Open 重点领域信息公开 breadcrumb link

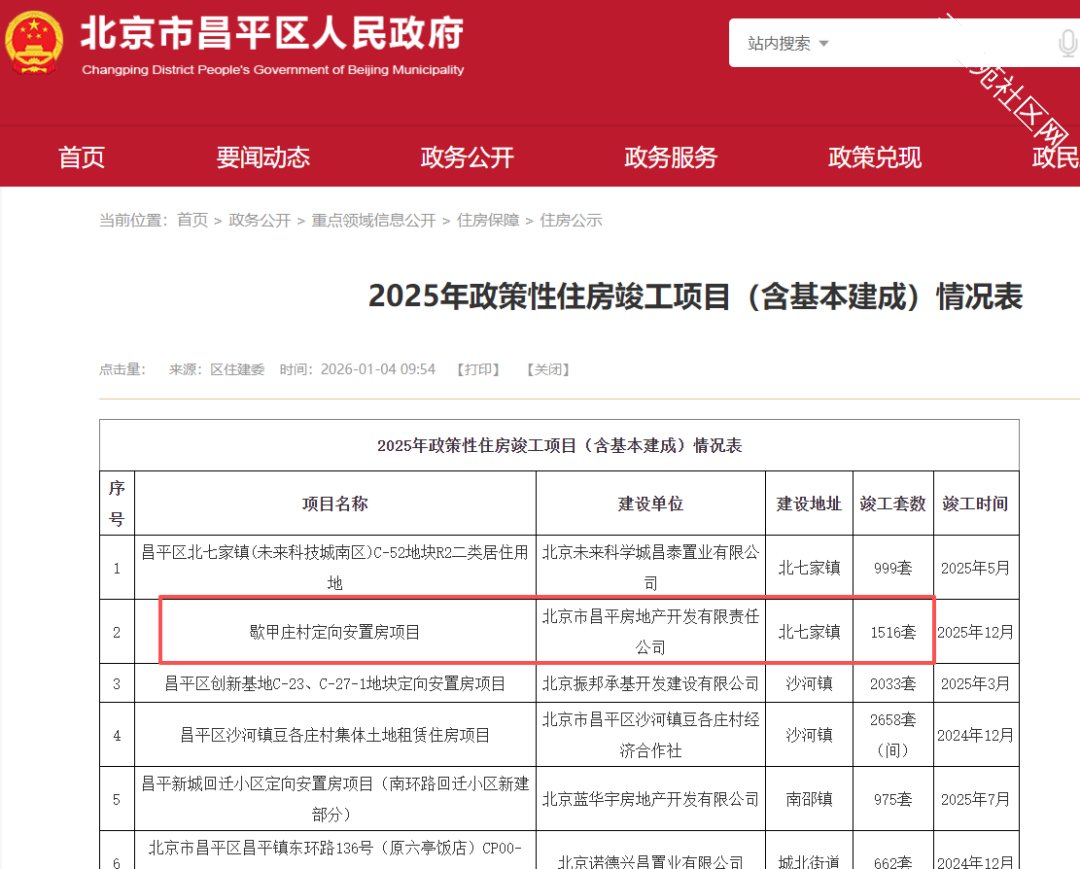[373, 220]
